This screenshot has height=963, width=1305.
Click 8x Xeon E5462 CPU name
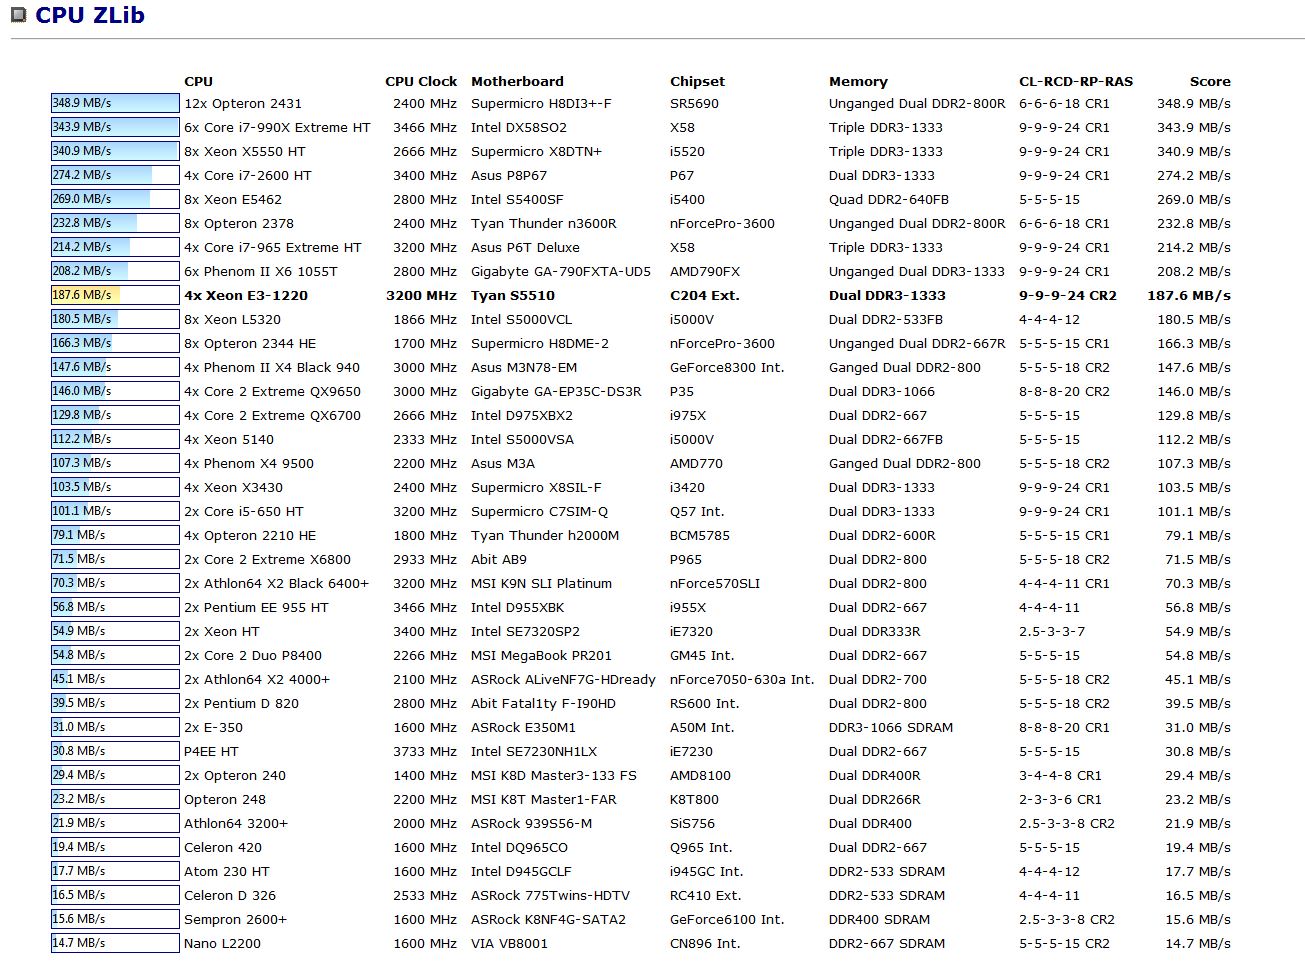(x=233, y=199)
